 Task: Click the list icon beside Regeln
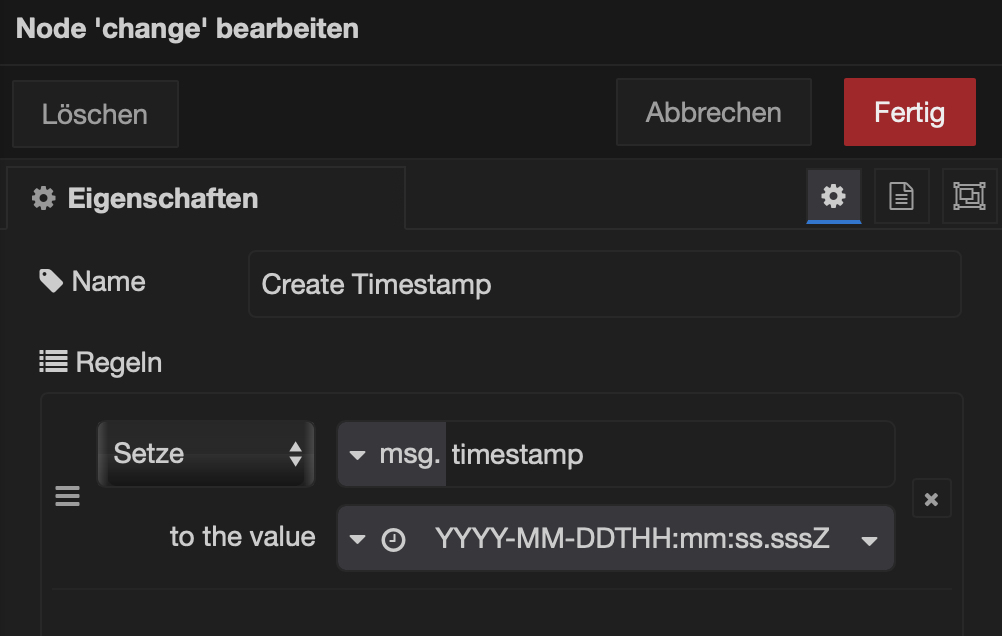[x=52, y=361]
